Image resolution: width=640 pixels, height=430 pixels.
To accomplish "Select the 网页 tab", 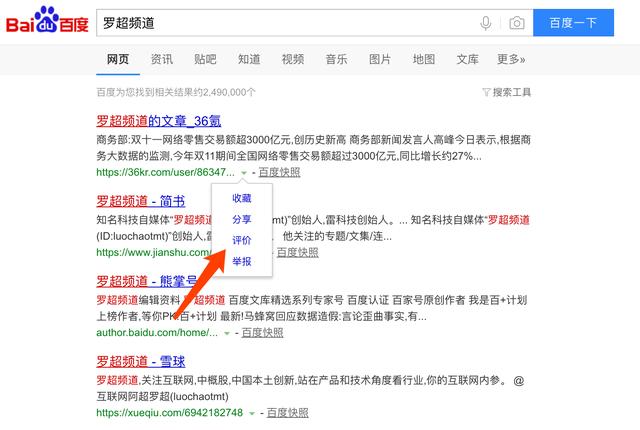I will tap(118, 60).
